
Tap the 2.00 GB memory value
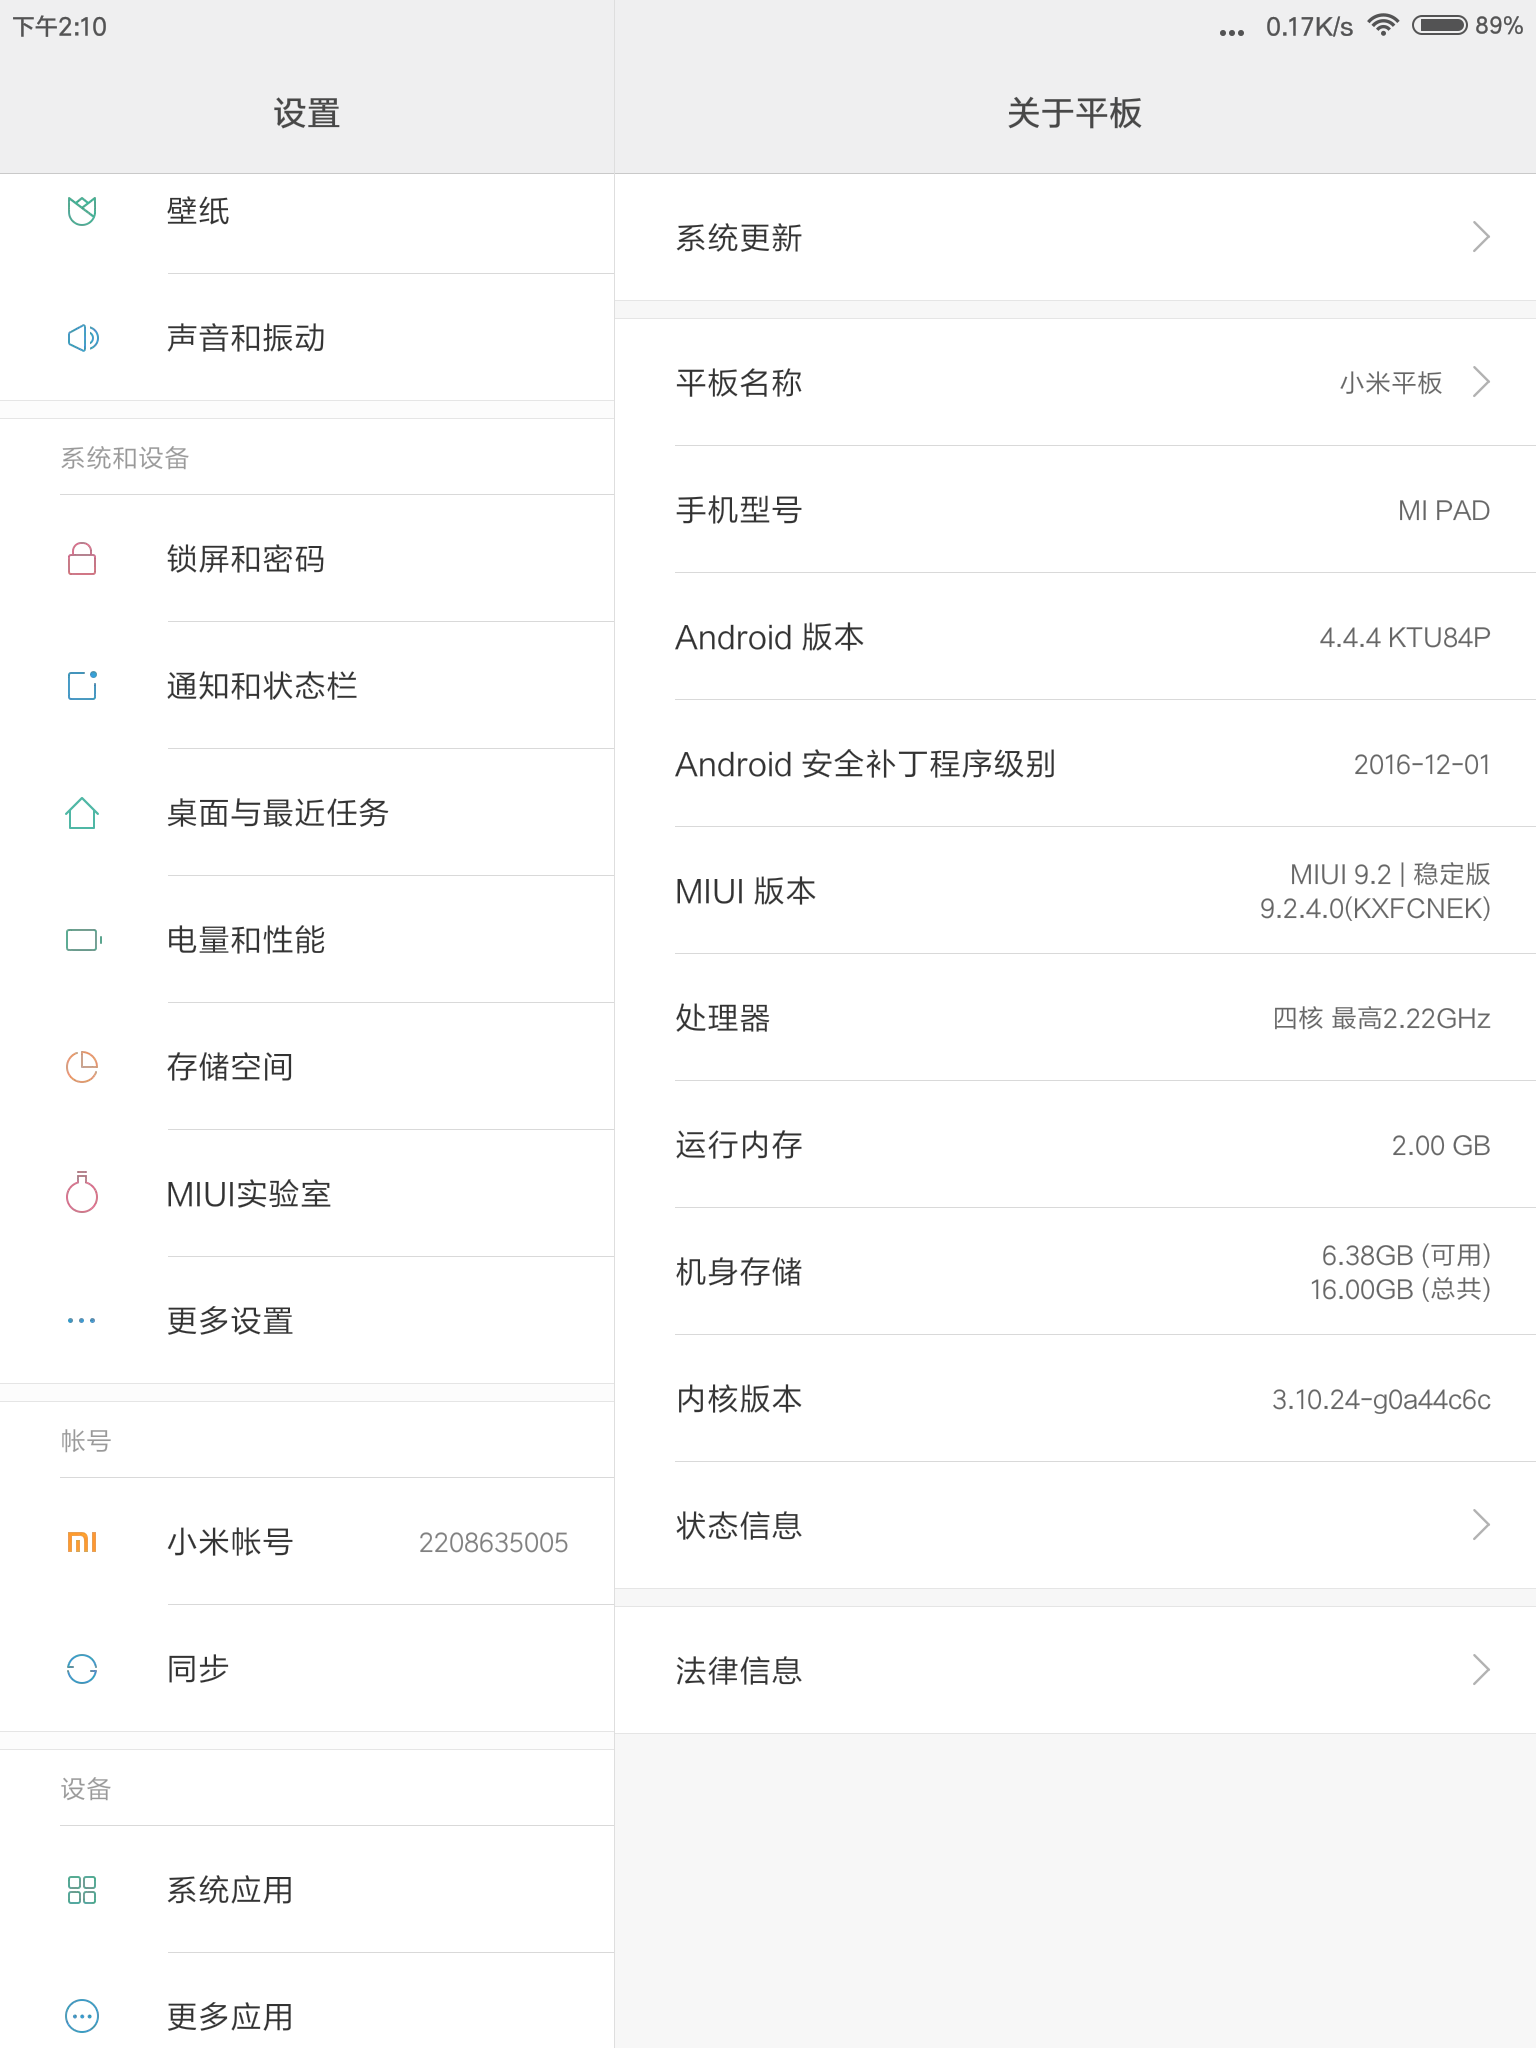click(x=1441, y=1145)
